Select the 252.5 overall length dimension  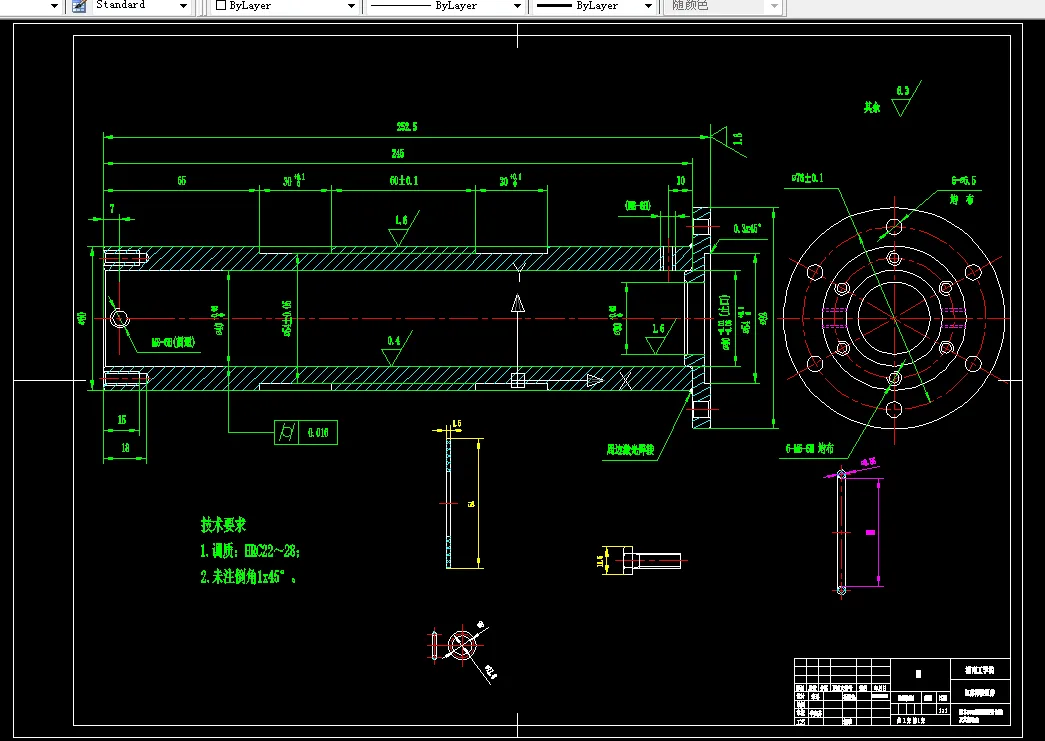pyautogui.click(x=407, y=127)
